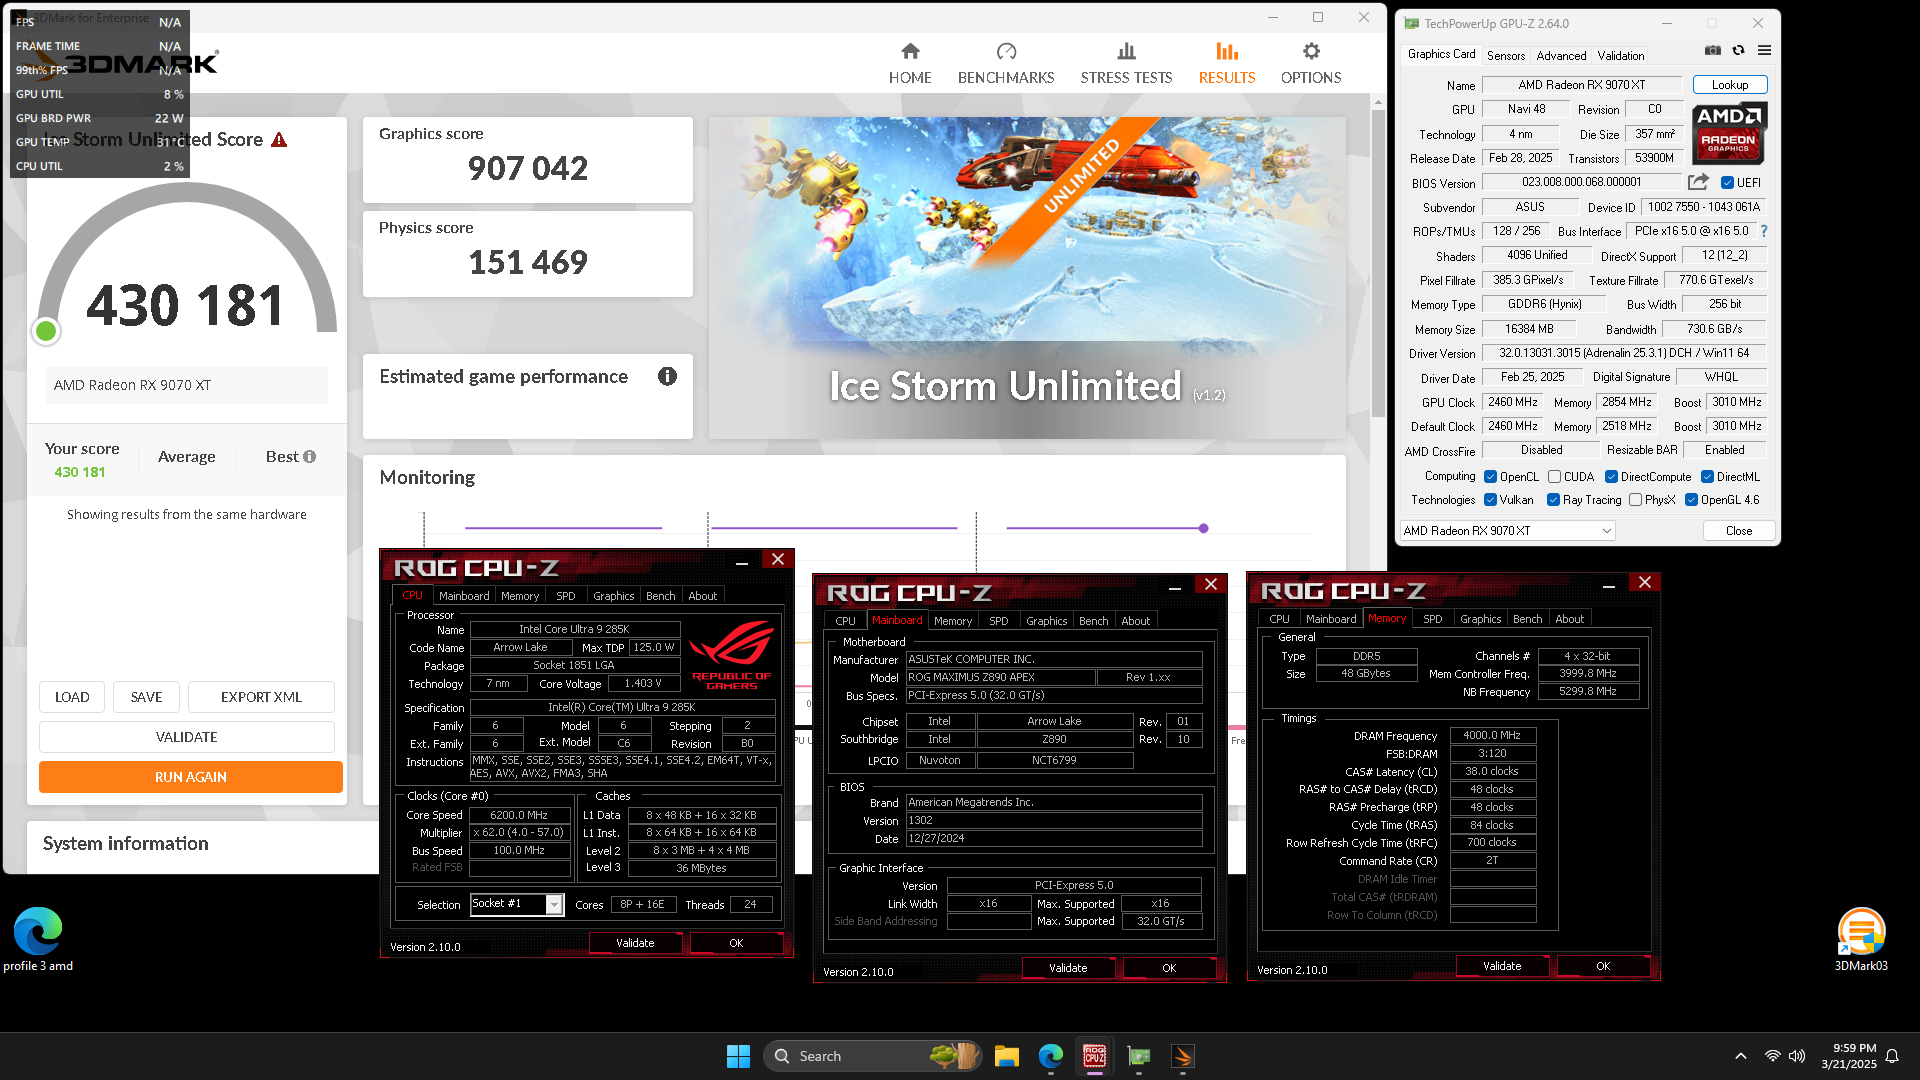Take GPU-Z screenshot with camera icon
1920x1080 pixels.
click(x=1713, y=51)
